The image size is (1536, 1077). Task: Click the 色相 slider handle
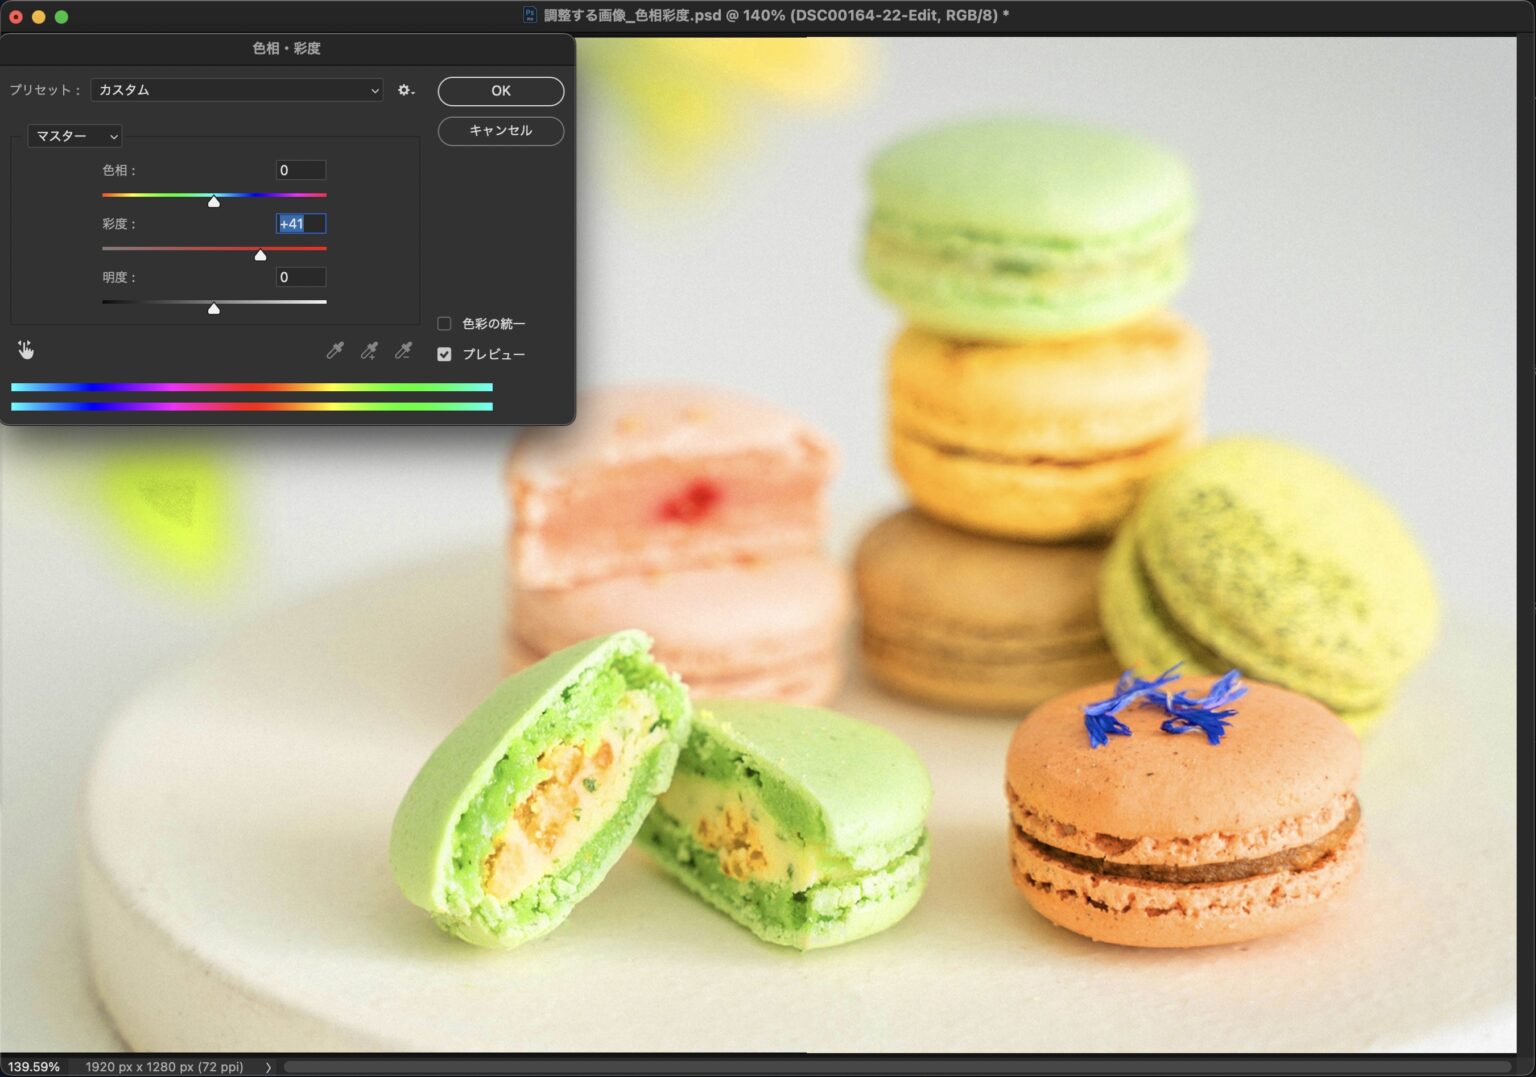point(214,202)
